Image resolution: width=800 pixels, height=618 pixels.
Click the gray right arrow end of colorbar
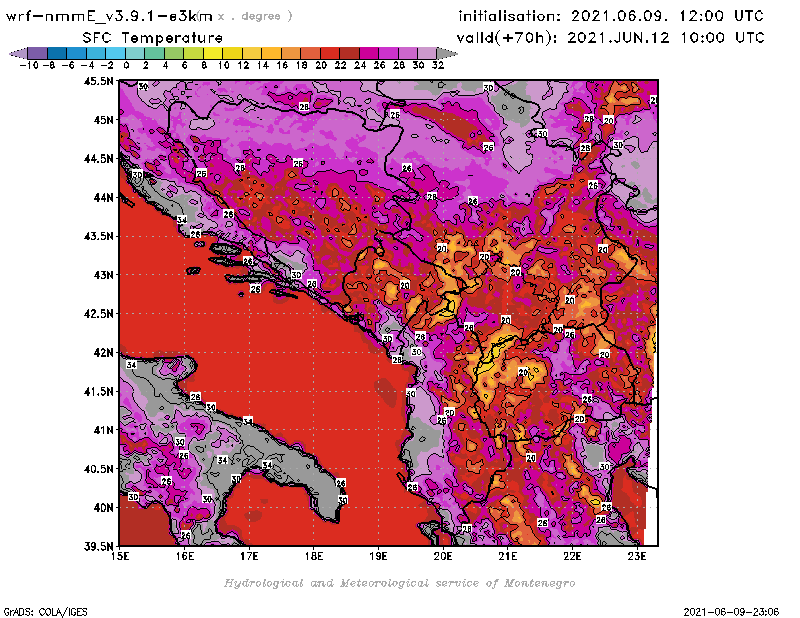click(x=447, y=53)
